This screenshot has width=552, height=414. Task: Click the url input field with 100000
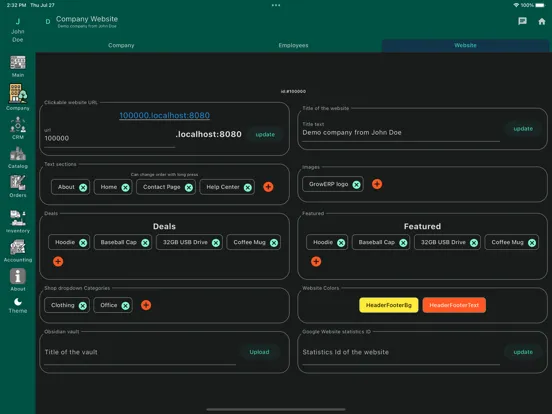[x=109, y=138]
